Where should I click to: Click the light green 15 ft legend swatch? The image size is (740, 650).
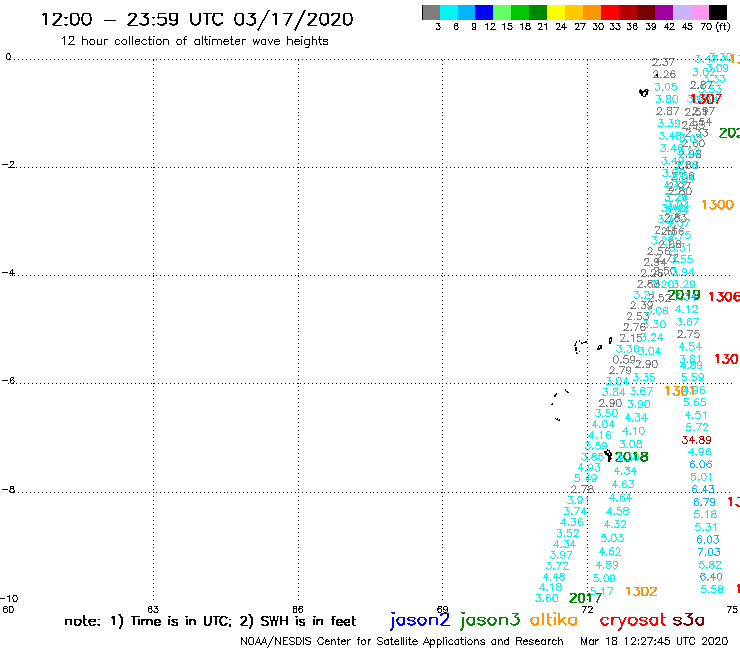point(502,12)
